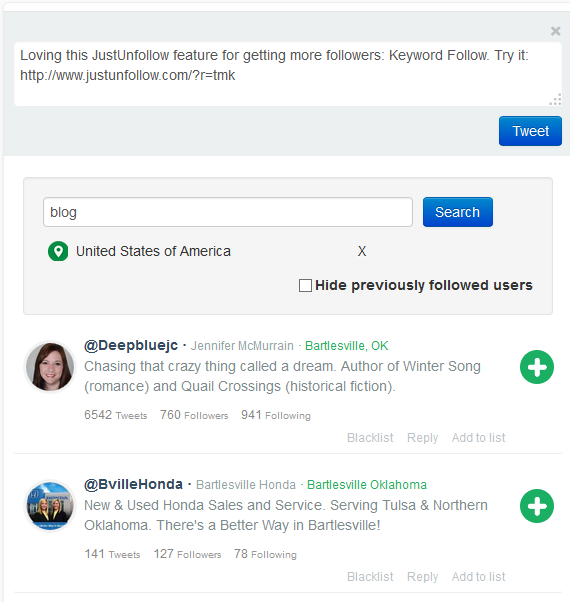Grab the tweet text area resize handle

[555, 99]
